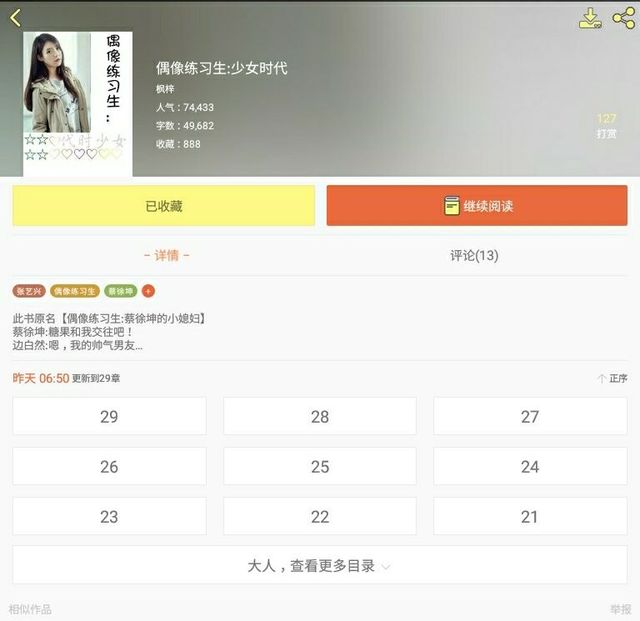Select the 张艺兴 tag
This screenshot has width=640, height=621.
(29, 291)
